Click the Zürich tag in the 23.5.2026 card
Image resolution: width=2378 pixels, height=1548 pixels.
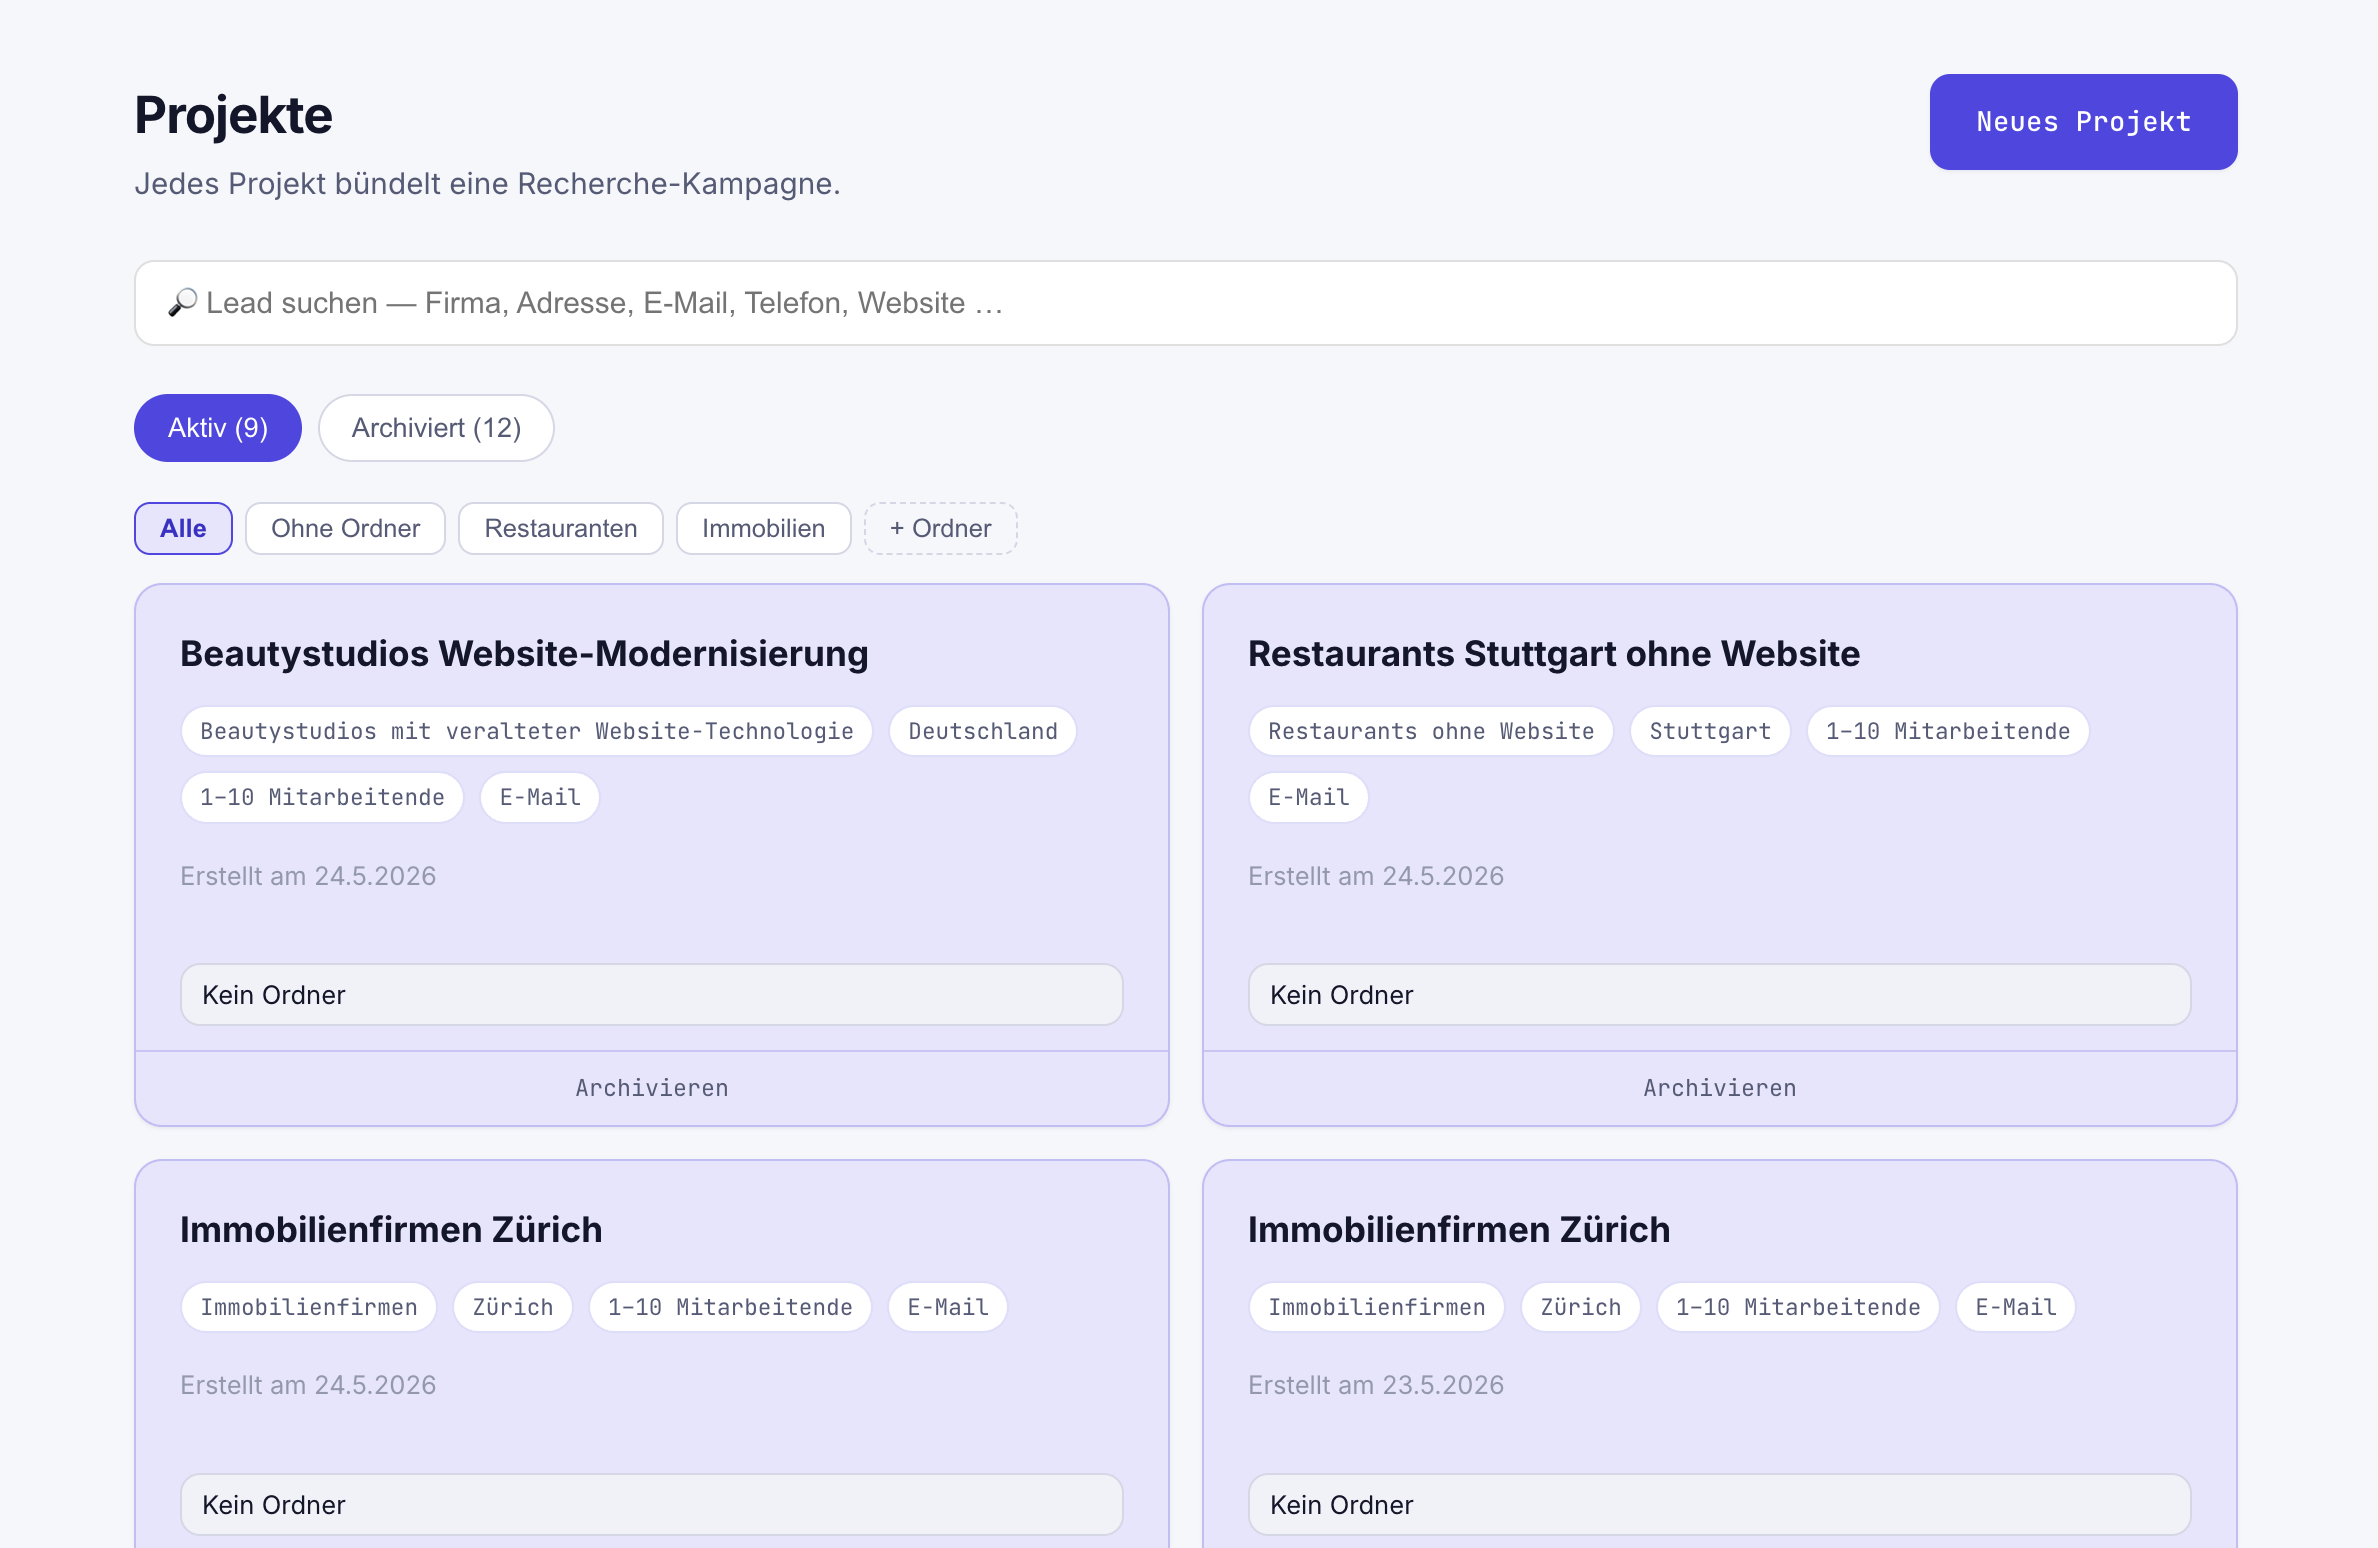1581,1307
